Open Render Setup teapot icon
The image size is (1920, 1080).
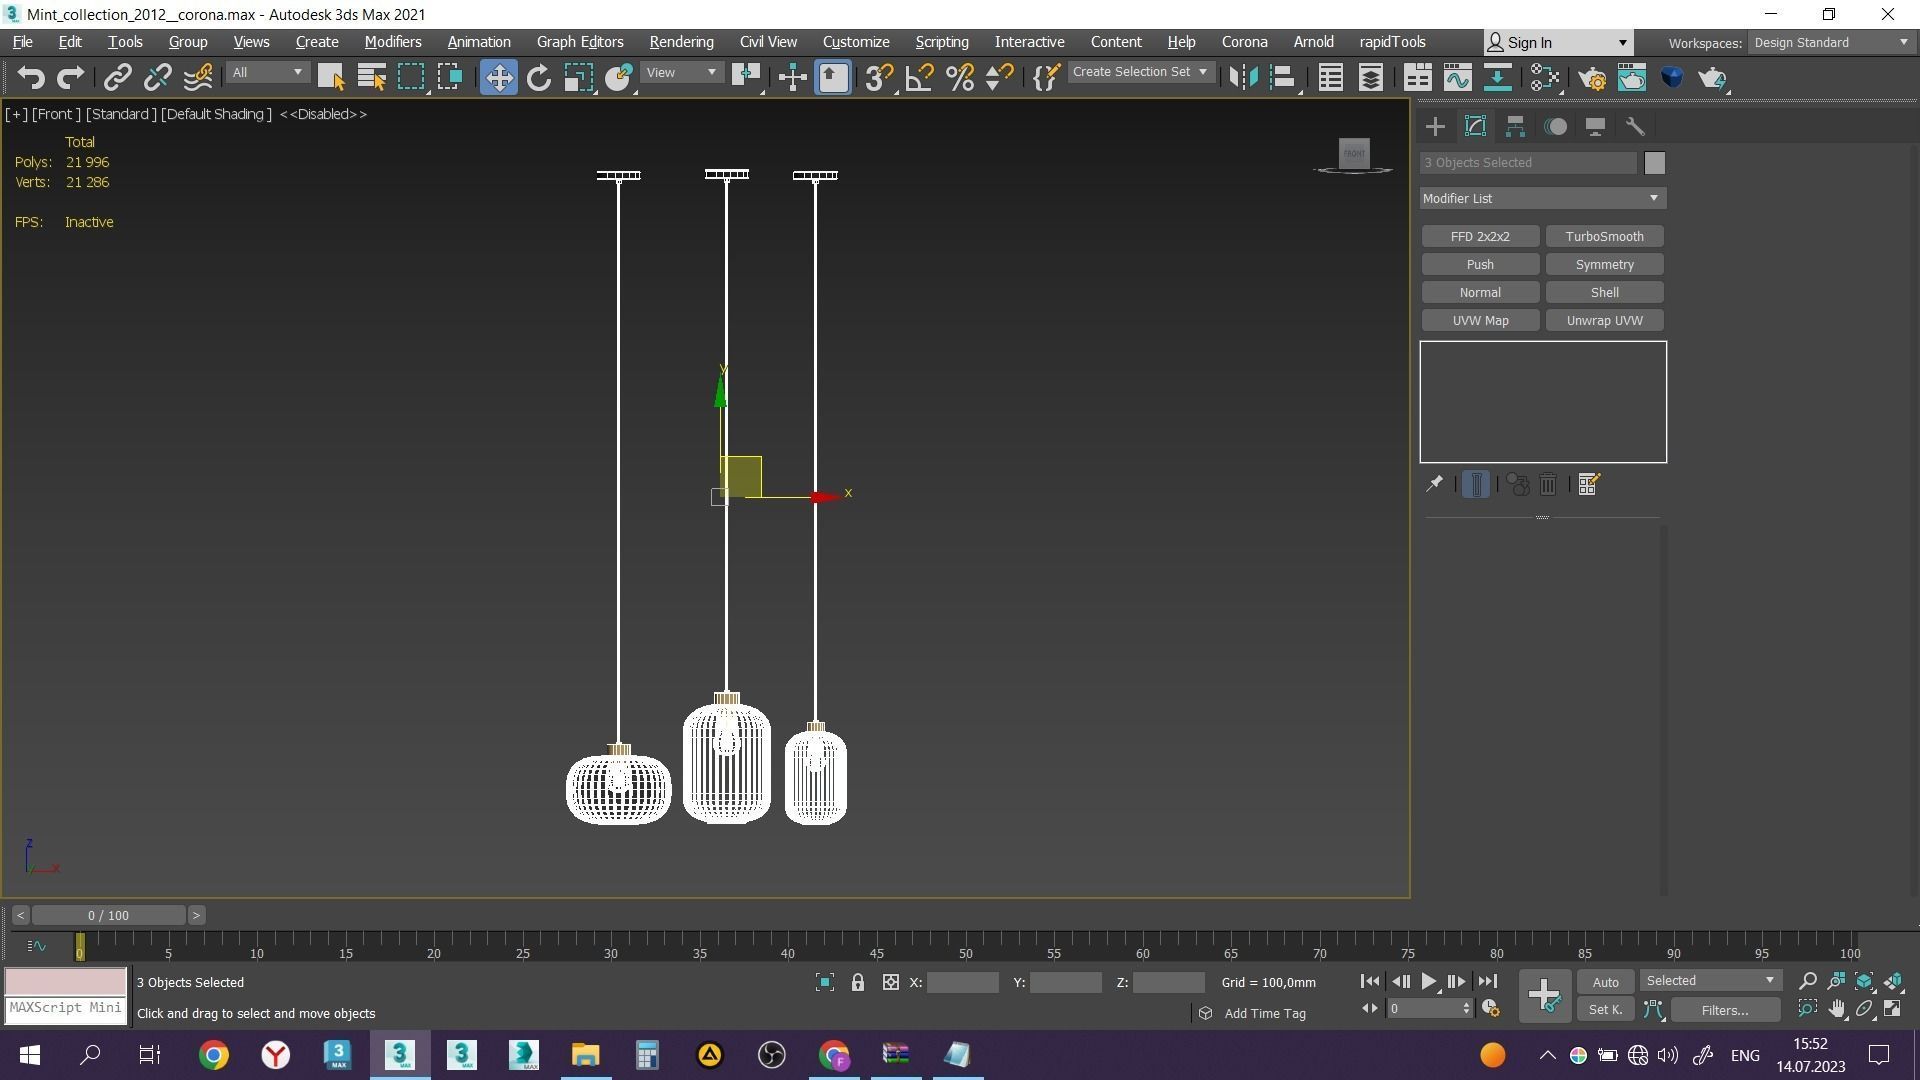tap(1593, 78)
